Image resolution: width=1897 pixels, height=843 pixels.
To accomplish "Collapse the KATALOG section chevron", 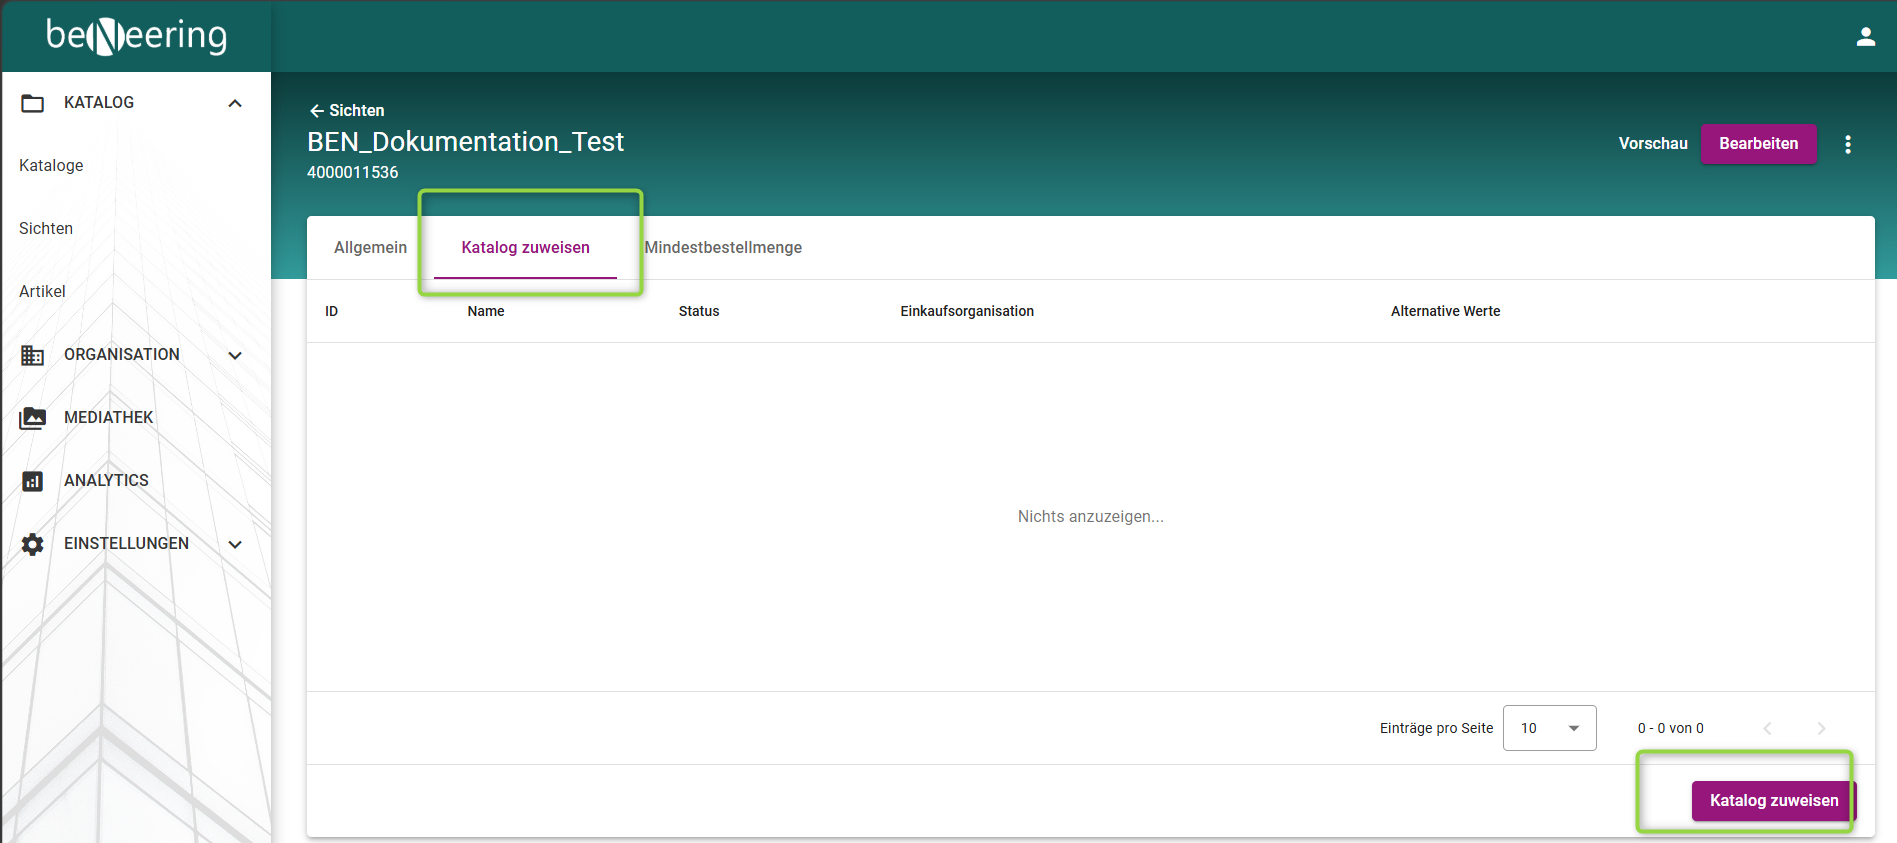I will pyautogui.click(x=235, y=103).
